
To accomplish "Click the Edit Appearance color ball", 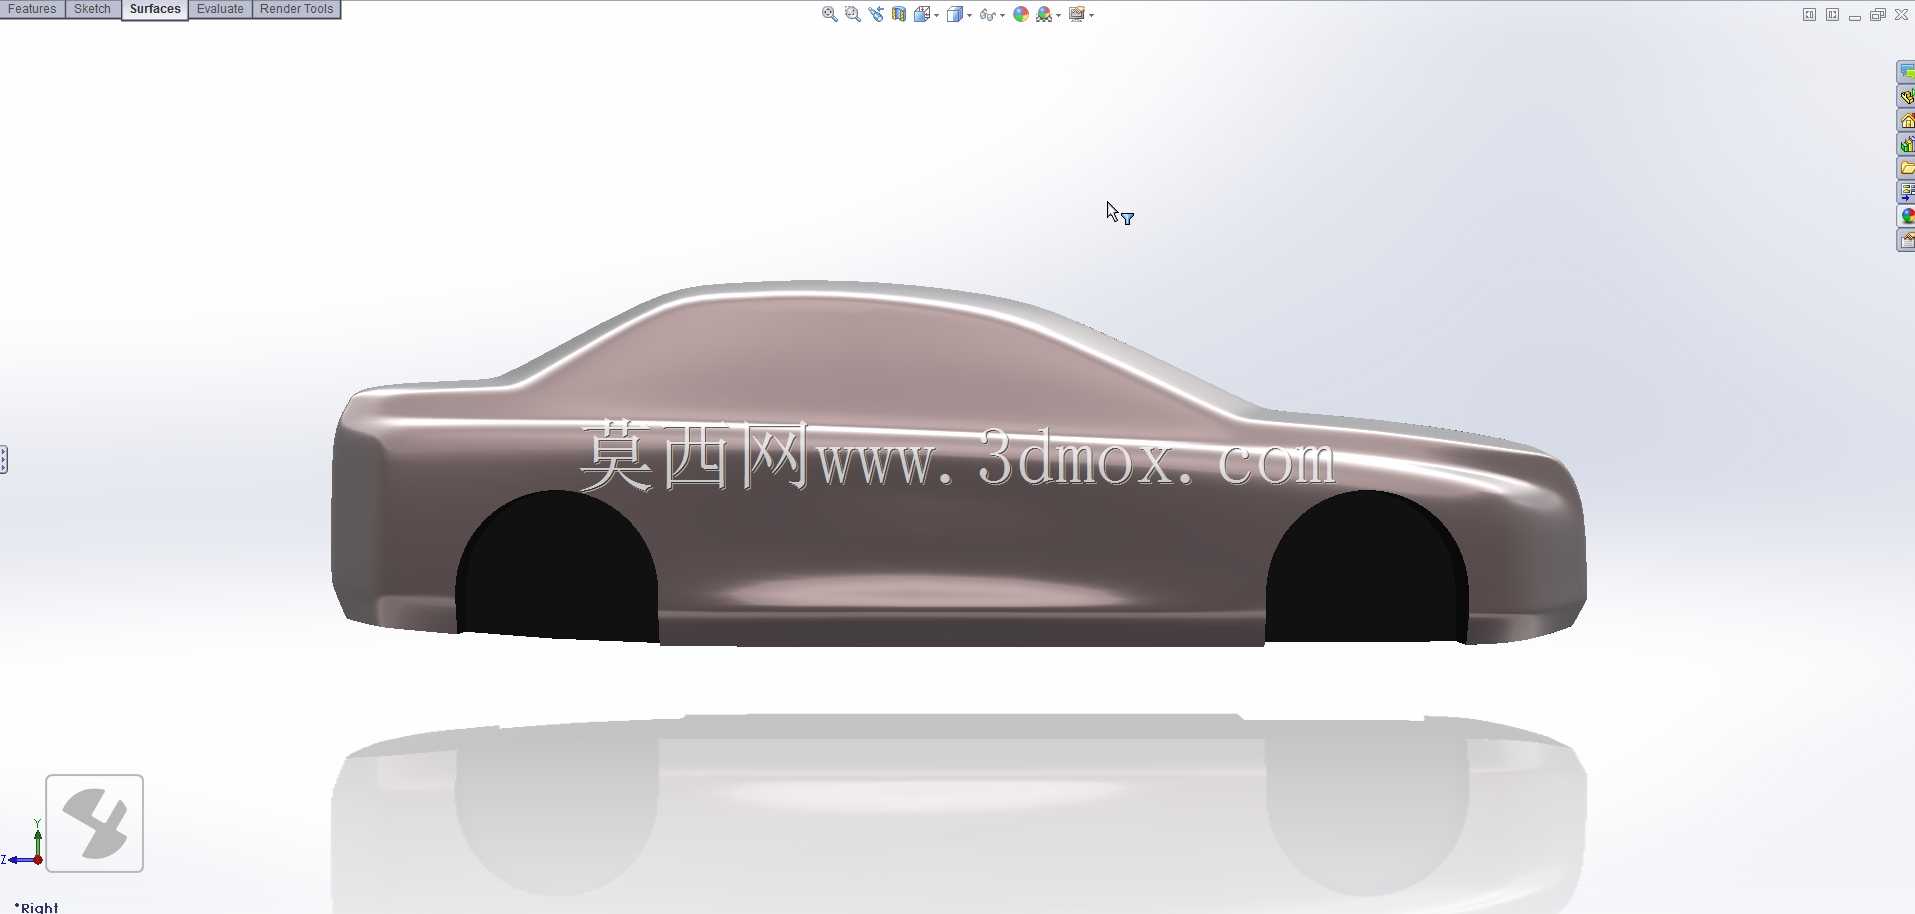I will pos(1021,14).
